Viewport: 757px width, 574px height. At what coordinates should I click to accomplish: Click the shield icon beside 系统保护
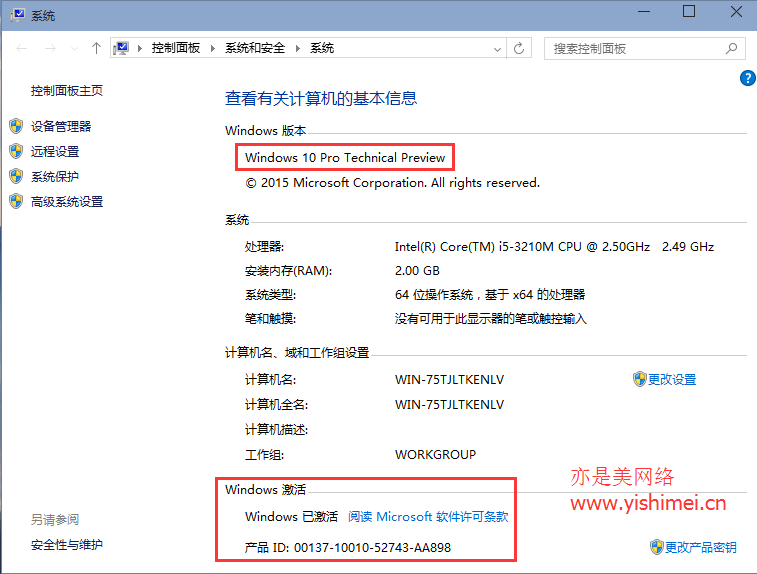point(16,176)
